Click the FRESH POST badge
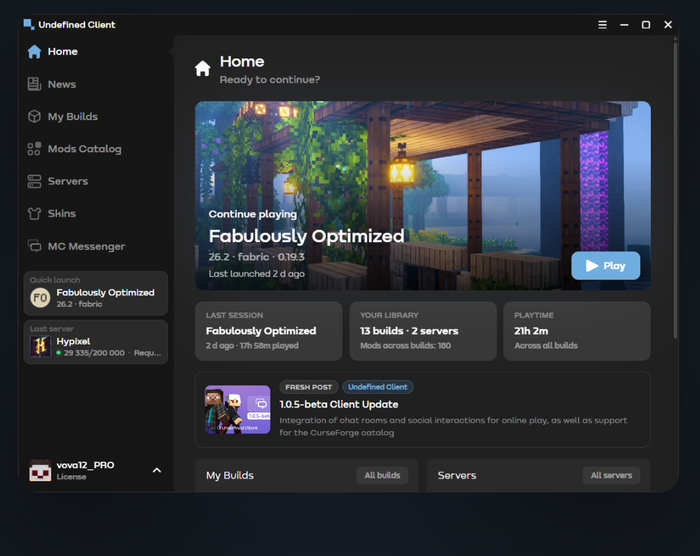Image resolution: width=700 pixels, height=556 pixels. click(308, 387)
